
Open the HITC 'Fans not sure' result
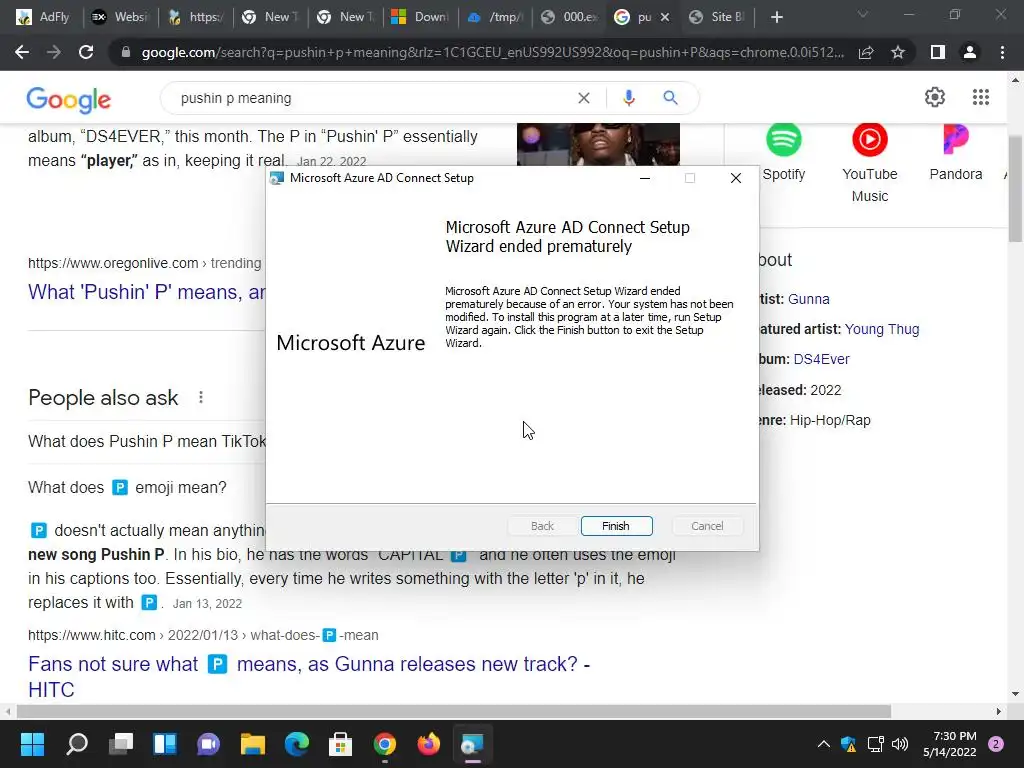309,677
